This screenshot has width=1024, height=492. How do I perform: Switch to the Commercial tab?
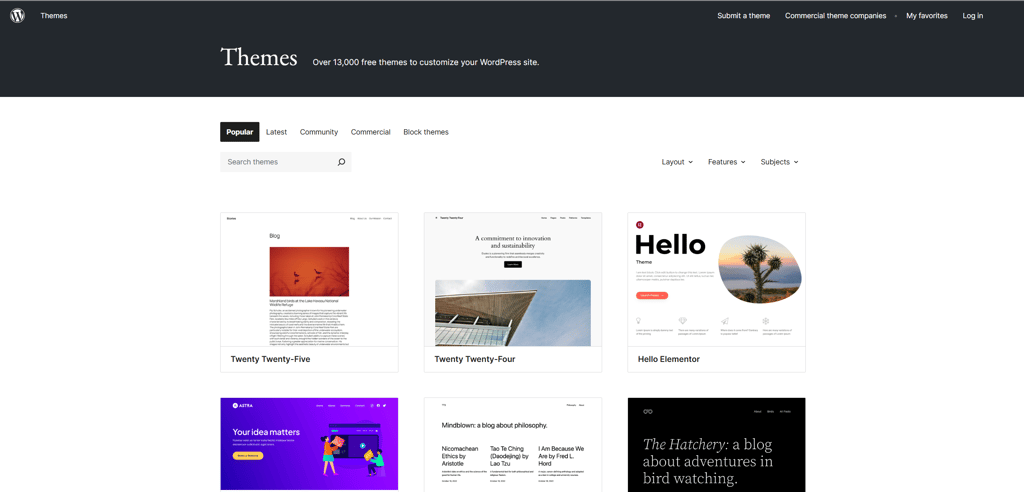[370, 132]
